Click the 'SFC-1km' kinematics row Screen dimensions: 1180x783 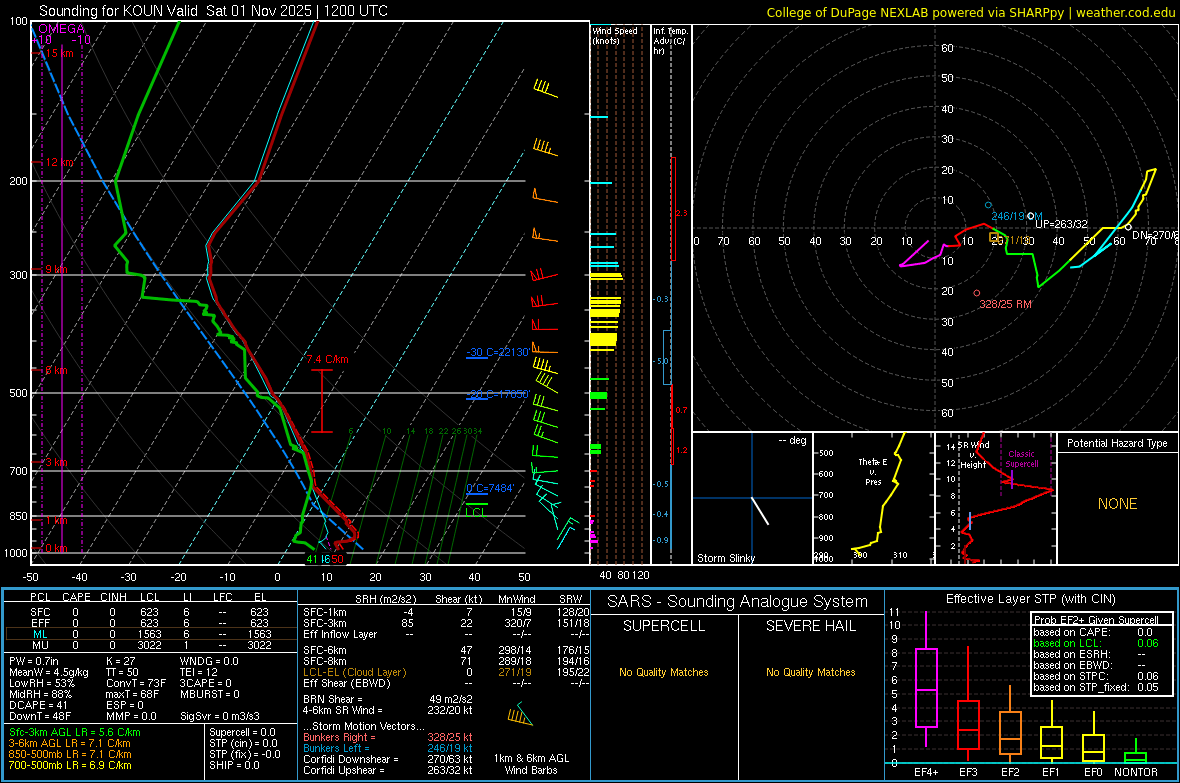(446, 612)
